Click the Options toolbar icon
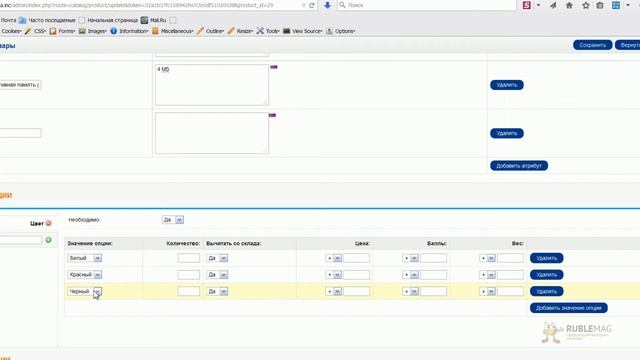Viewport: 640px width, 360px height. click(329, 31)
